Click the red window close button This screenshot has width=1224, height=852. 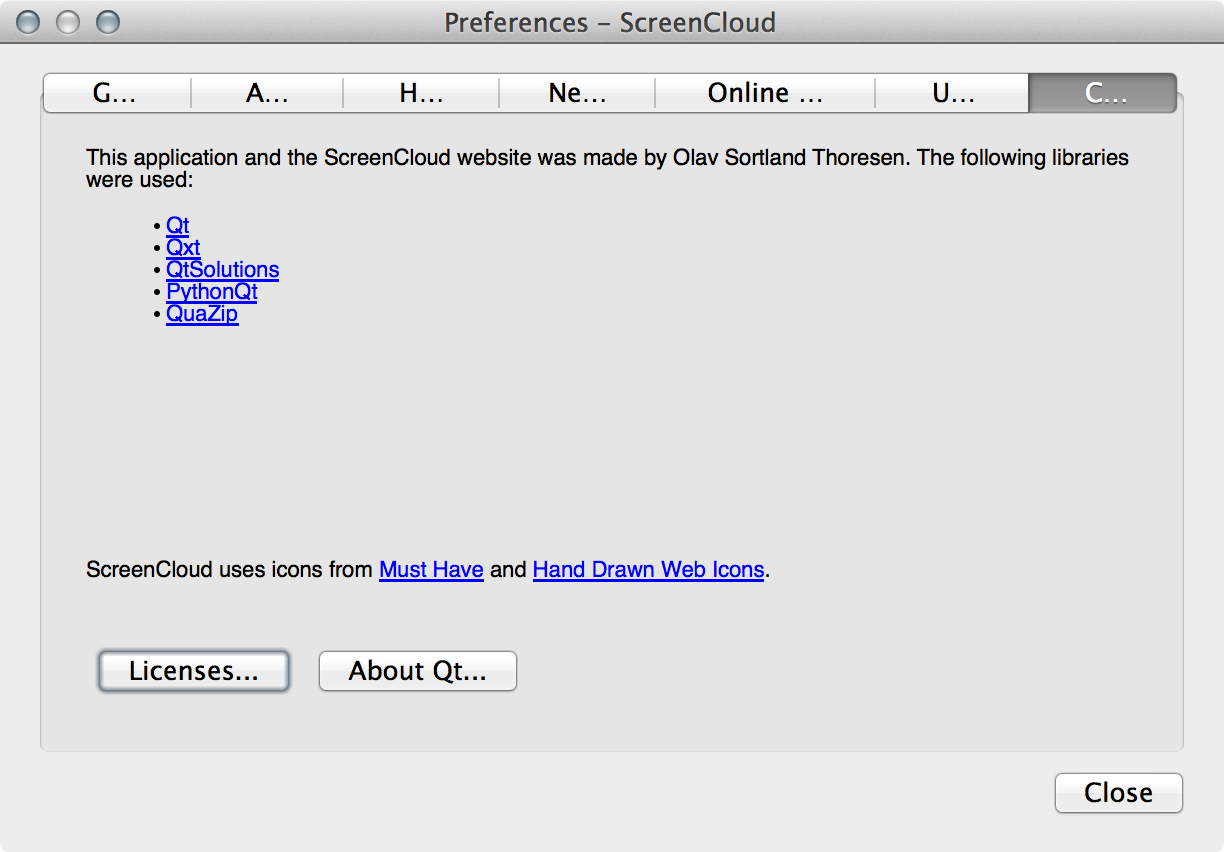29,22
